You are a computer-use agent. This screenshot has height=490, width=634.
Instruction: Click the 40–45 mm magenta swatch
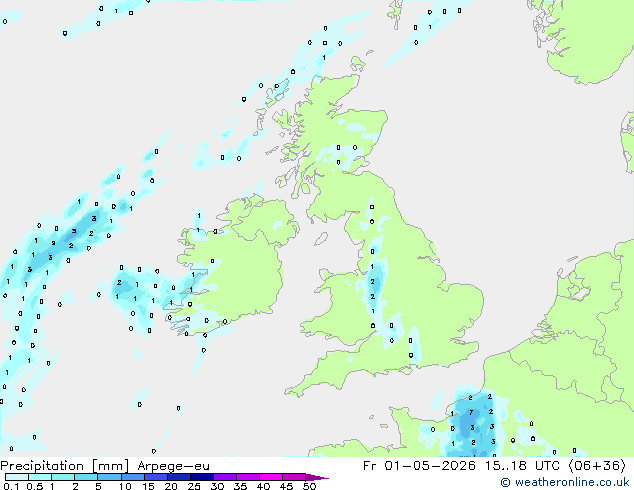point(271,477)
